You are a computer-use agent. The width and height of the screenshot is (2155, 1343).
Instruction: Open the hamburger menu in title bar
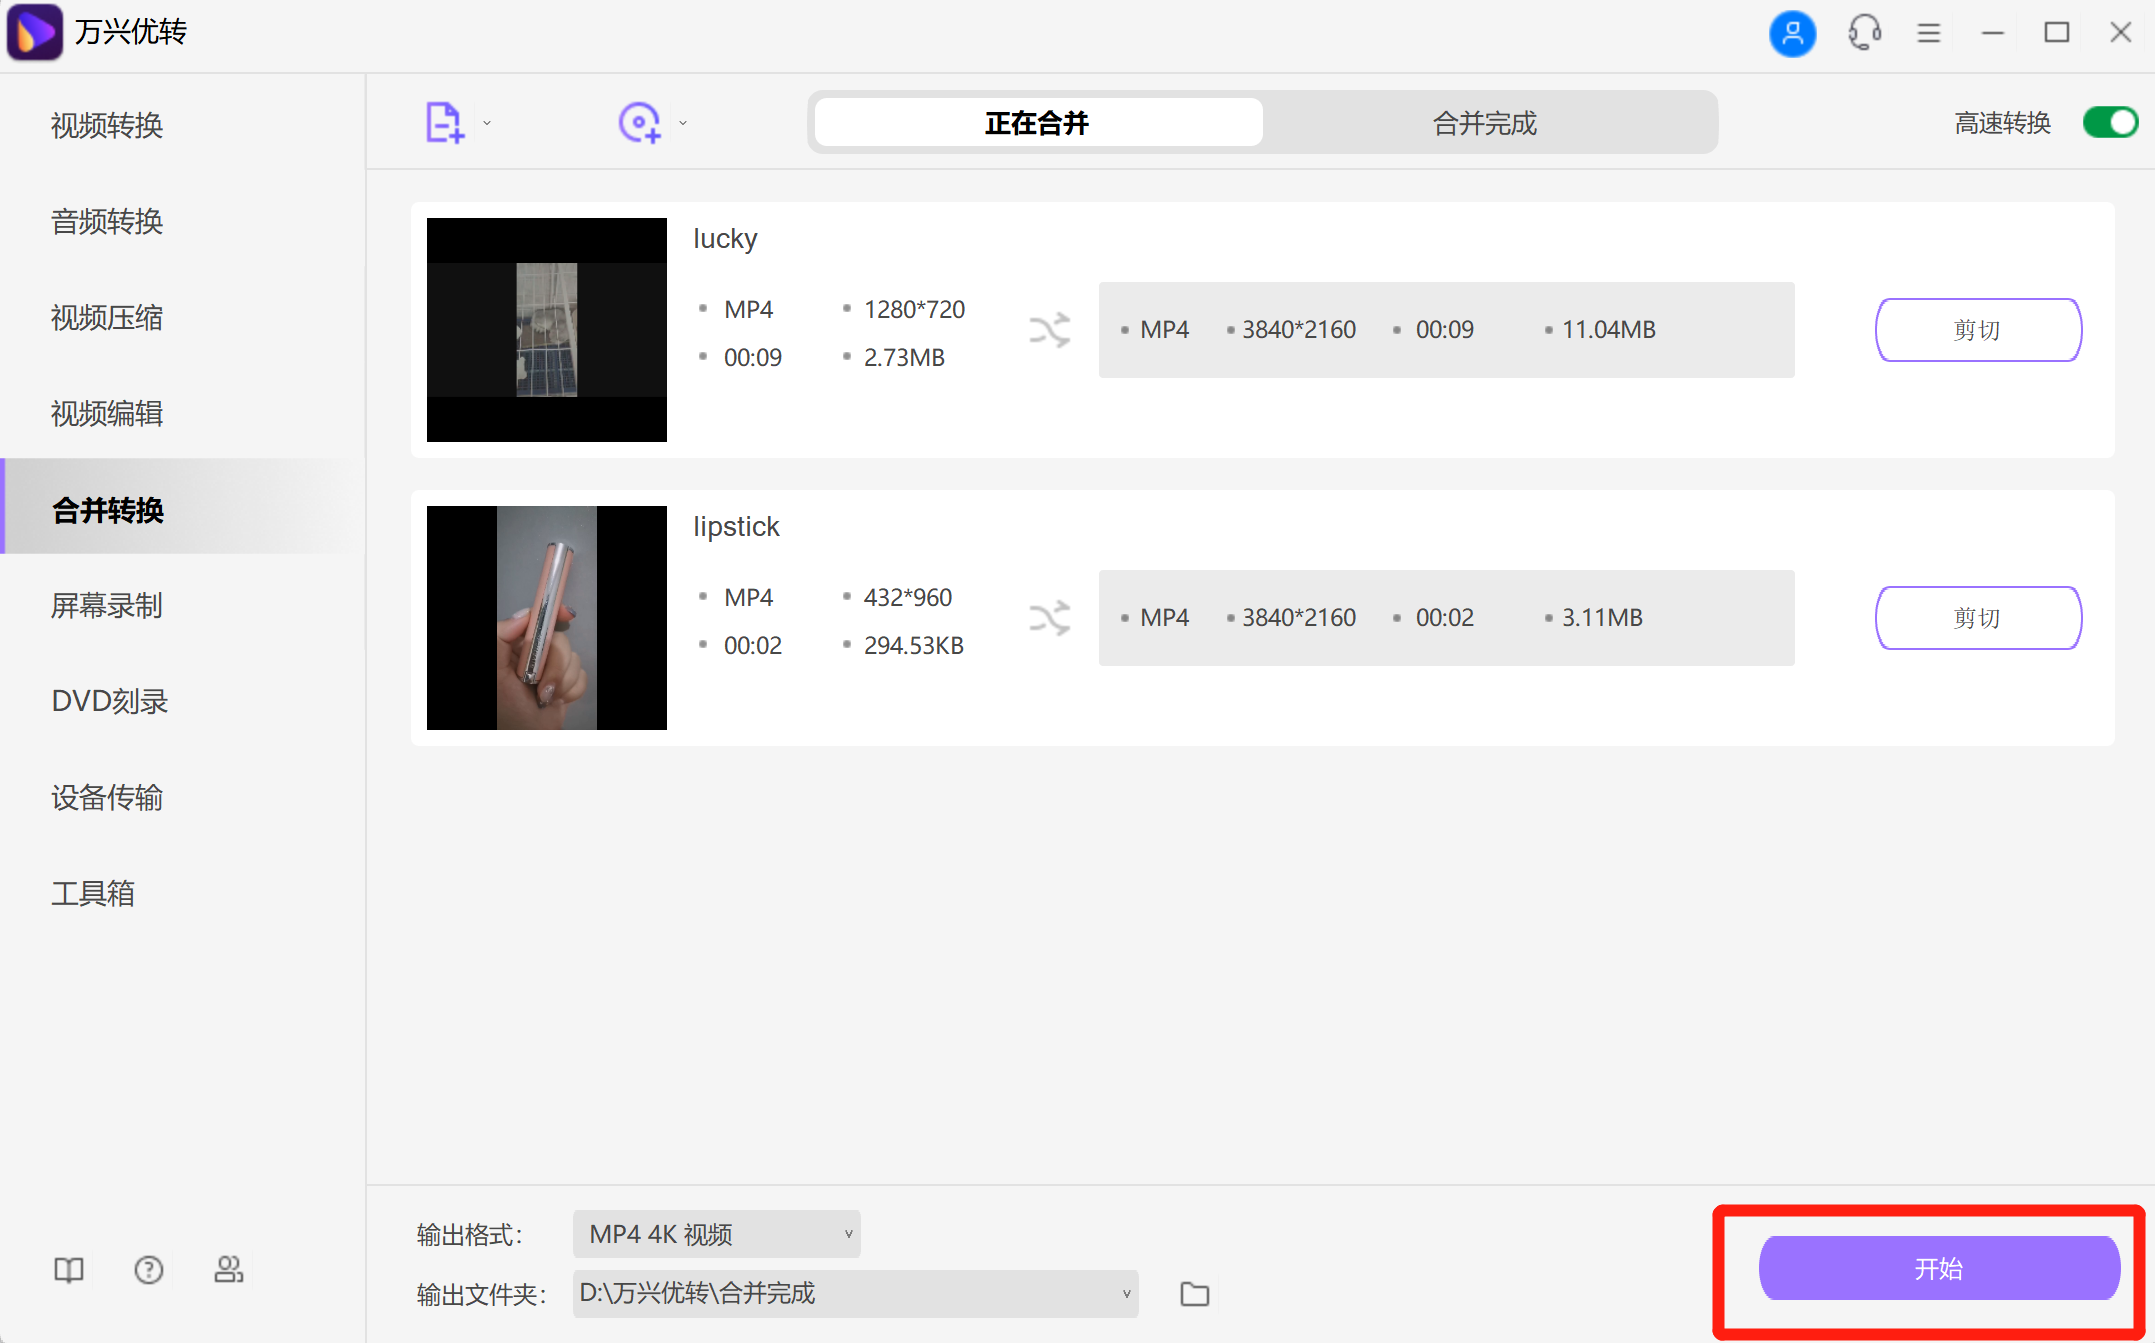pyautogui.click(x=1928, y=33)
